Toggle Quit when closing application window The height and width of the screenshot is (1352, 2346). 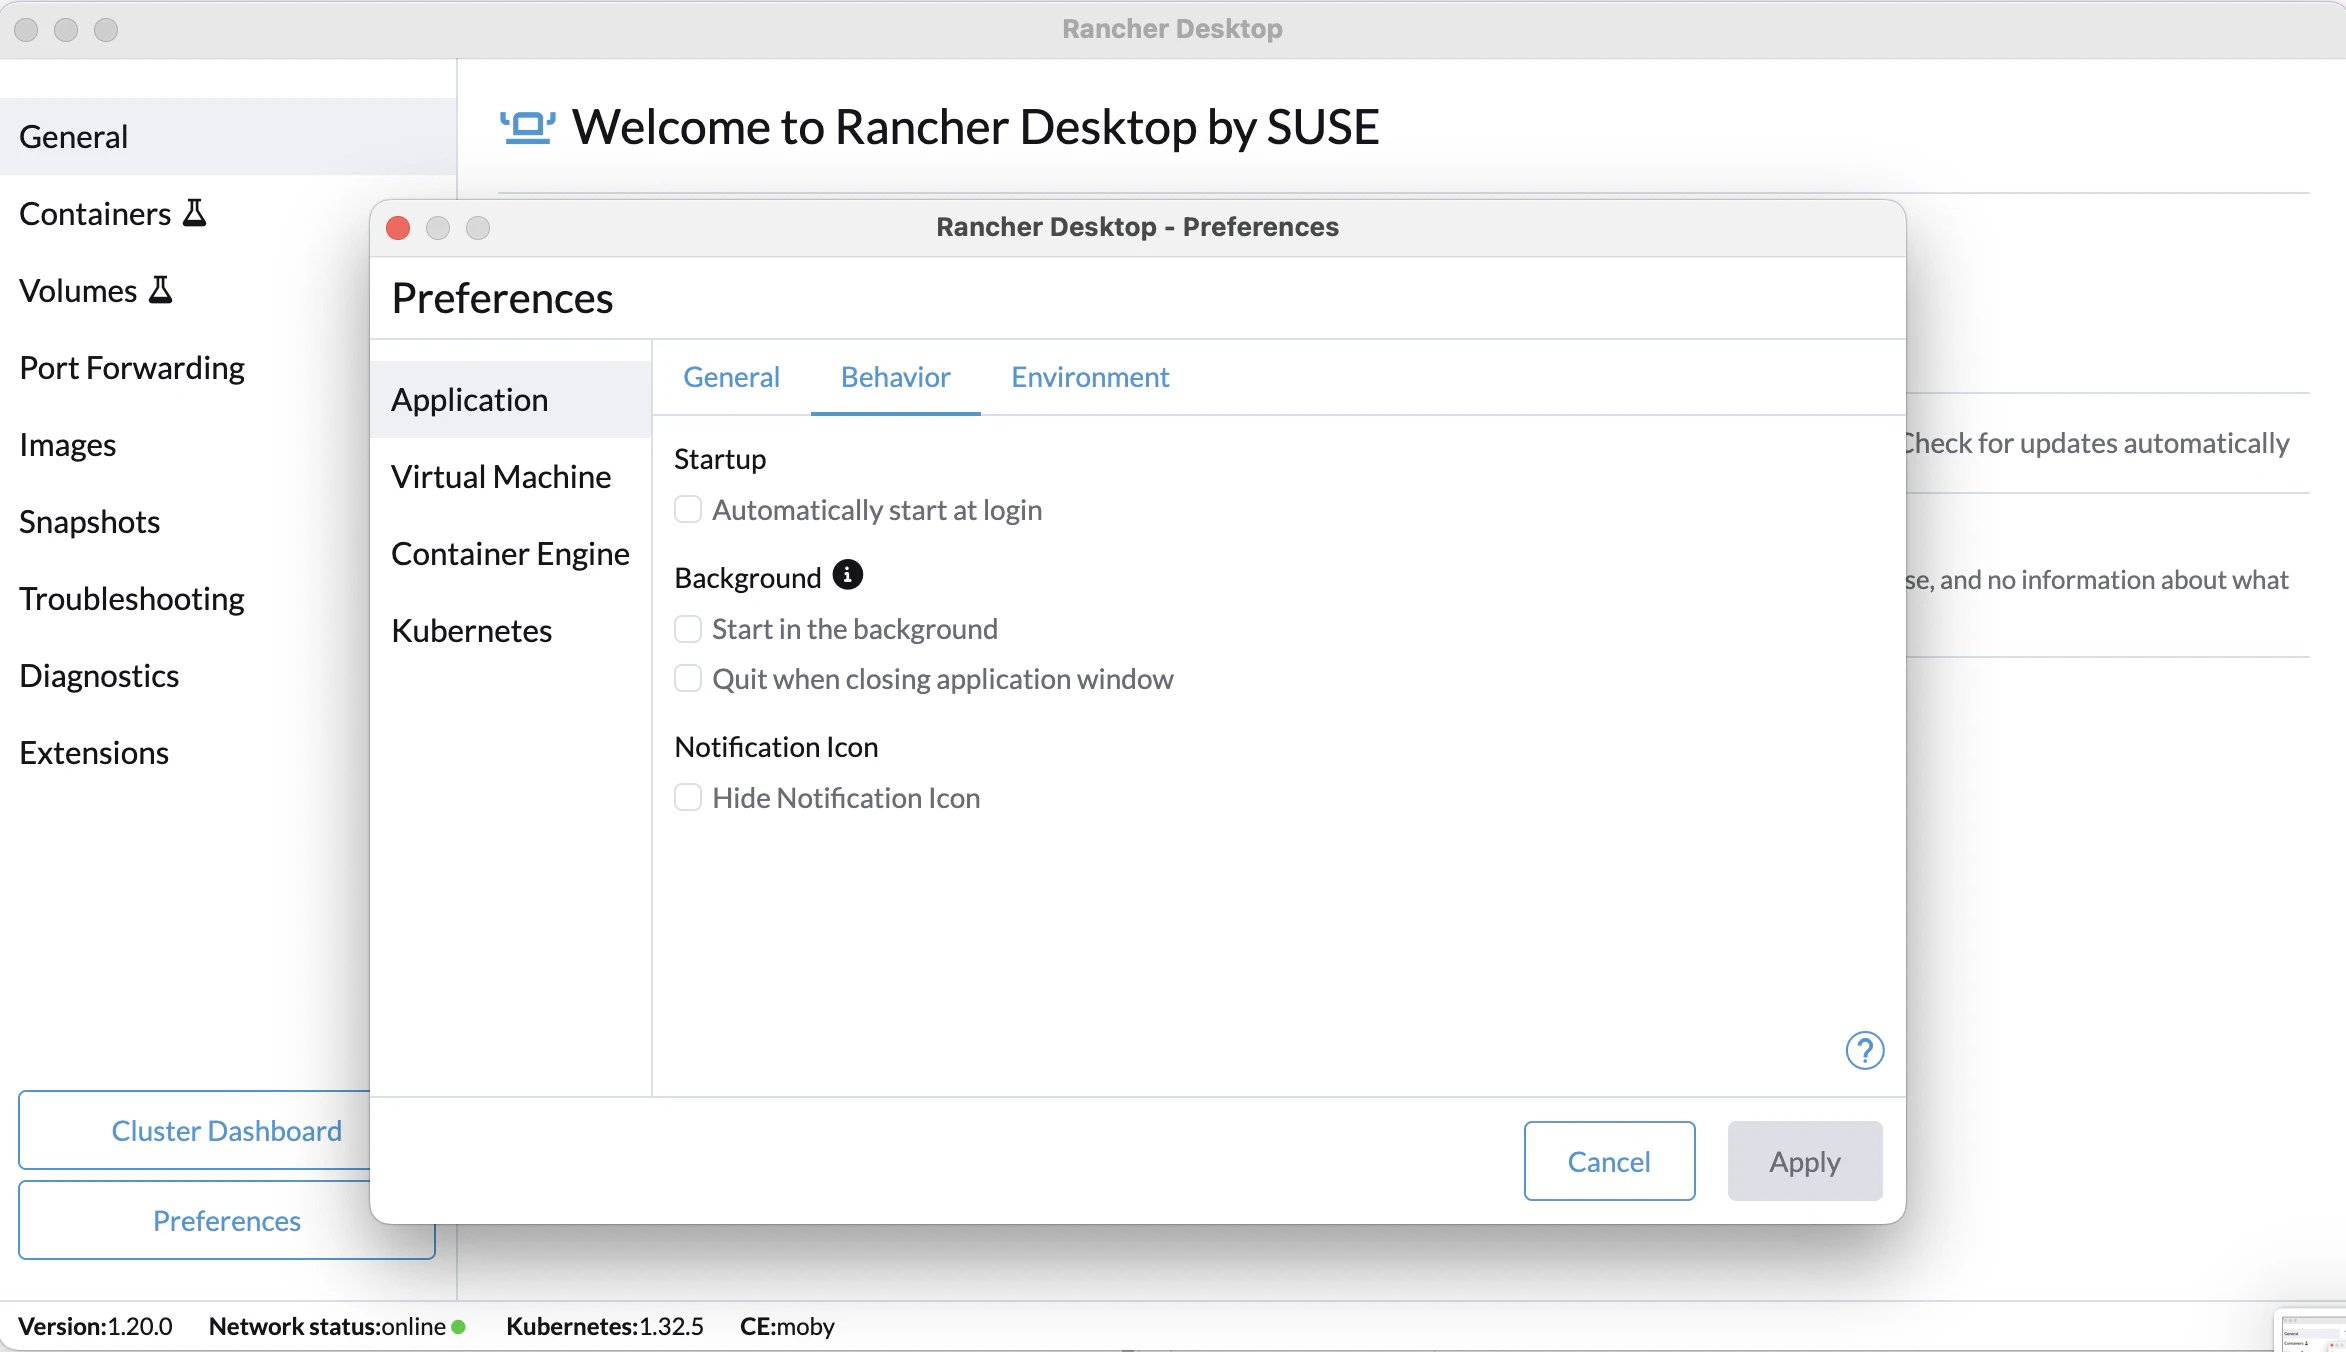click(688, 679)
